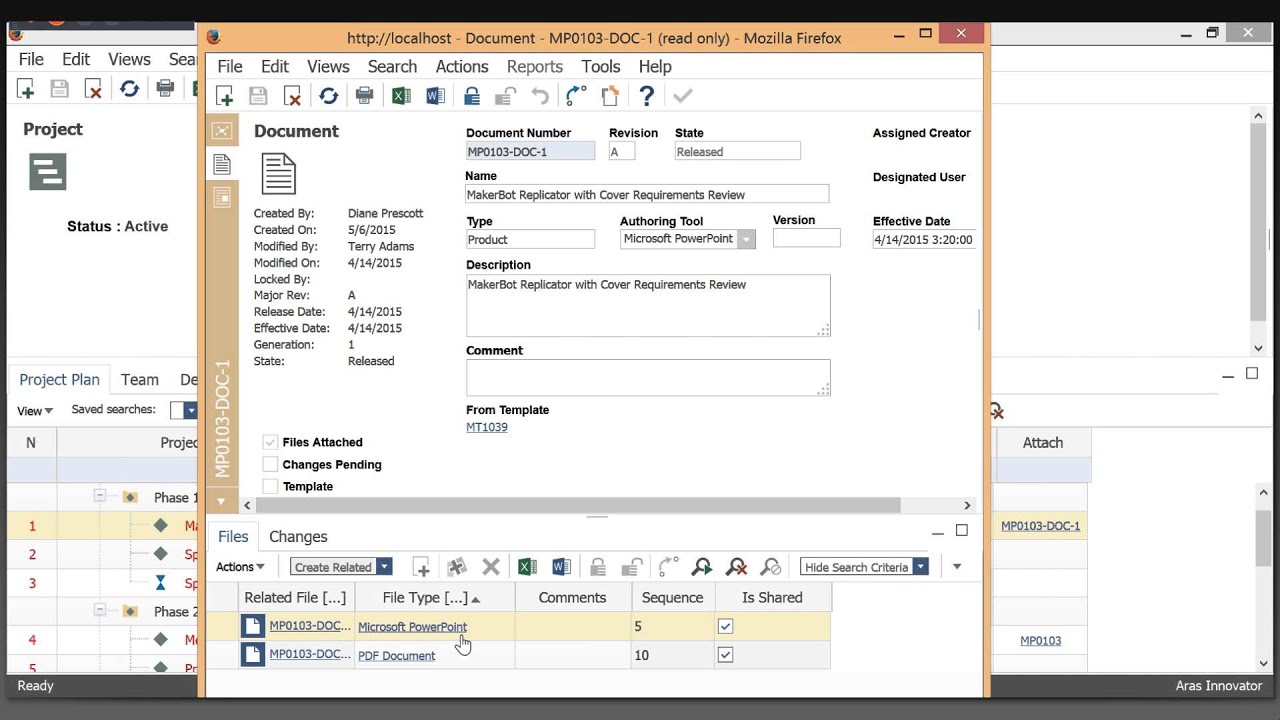The image size is (1280, 720).
Task: Open the PowerPoint row's file icon
Action: [253, 627]
